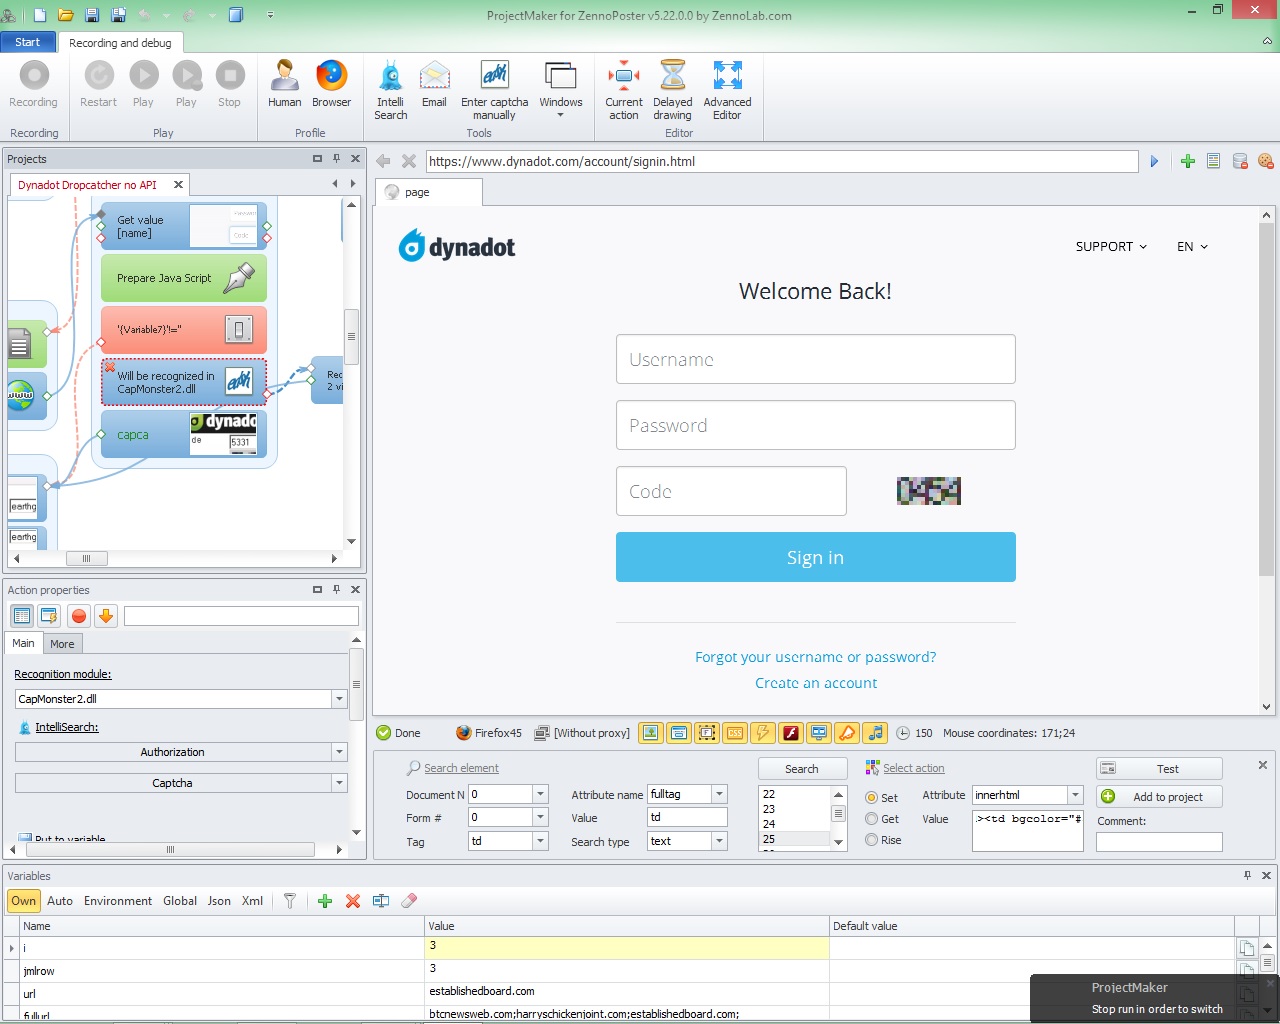Click the orange down arrow in Action properties
The width and height of the screenshot is (1280, 1024).
pyautogui.click(x=106, y=616)
